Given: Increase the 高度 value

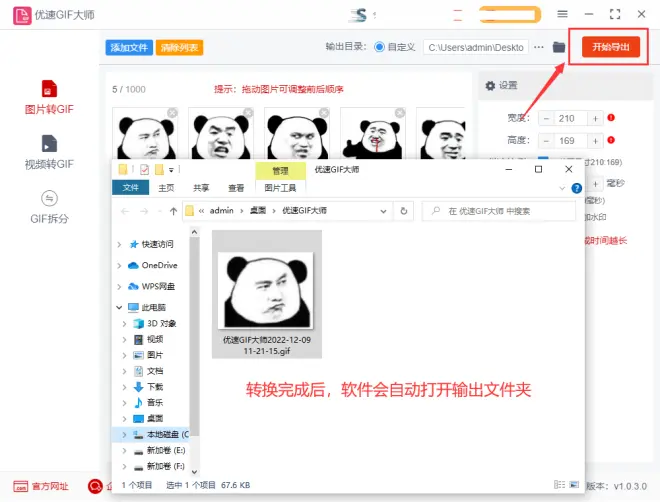Looking at the screenshot, I should [x=595, y=141].
